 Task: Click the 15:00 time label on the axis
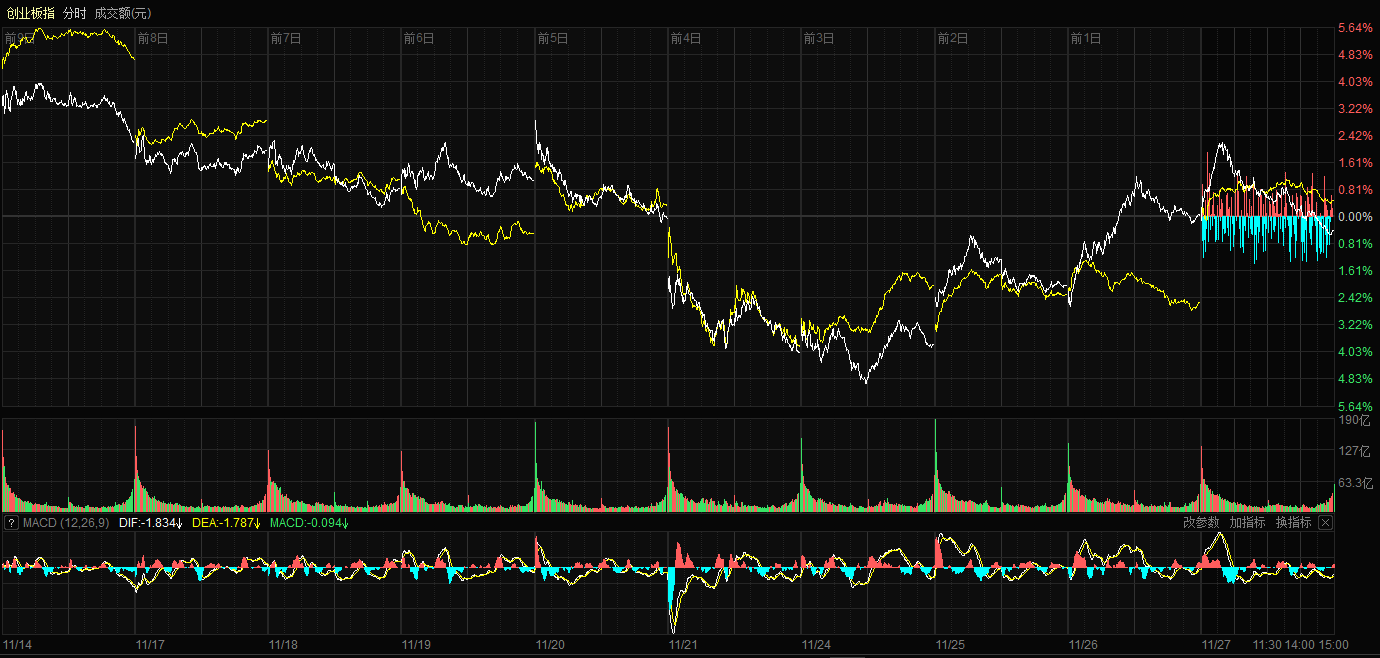1334,645
